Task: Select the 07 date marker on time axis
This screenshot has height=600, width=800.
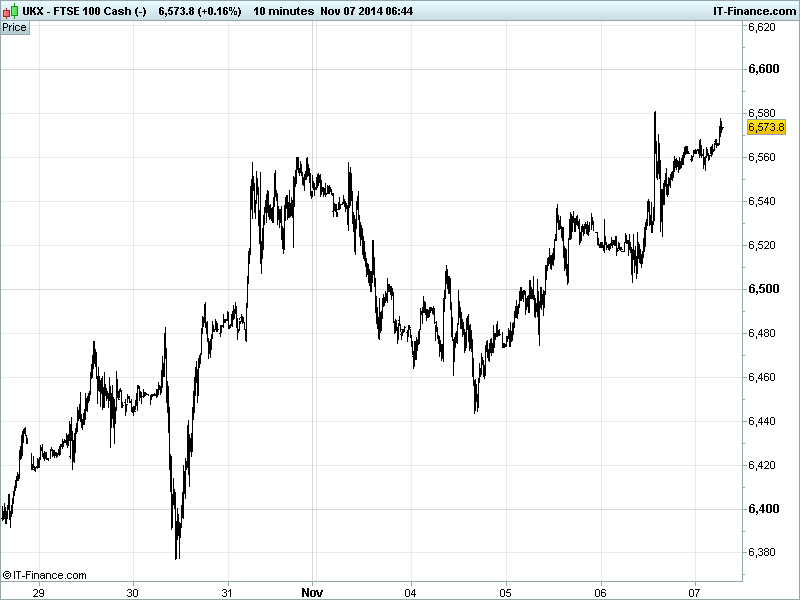Action: point(696,590)
